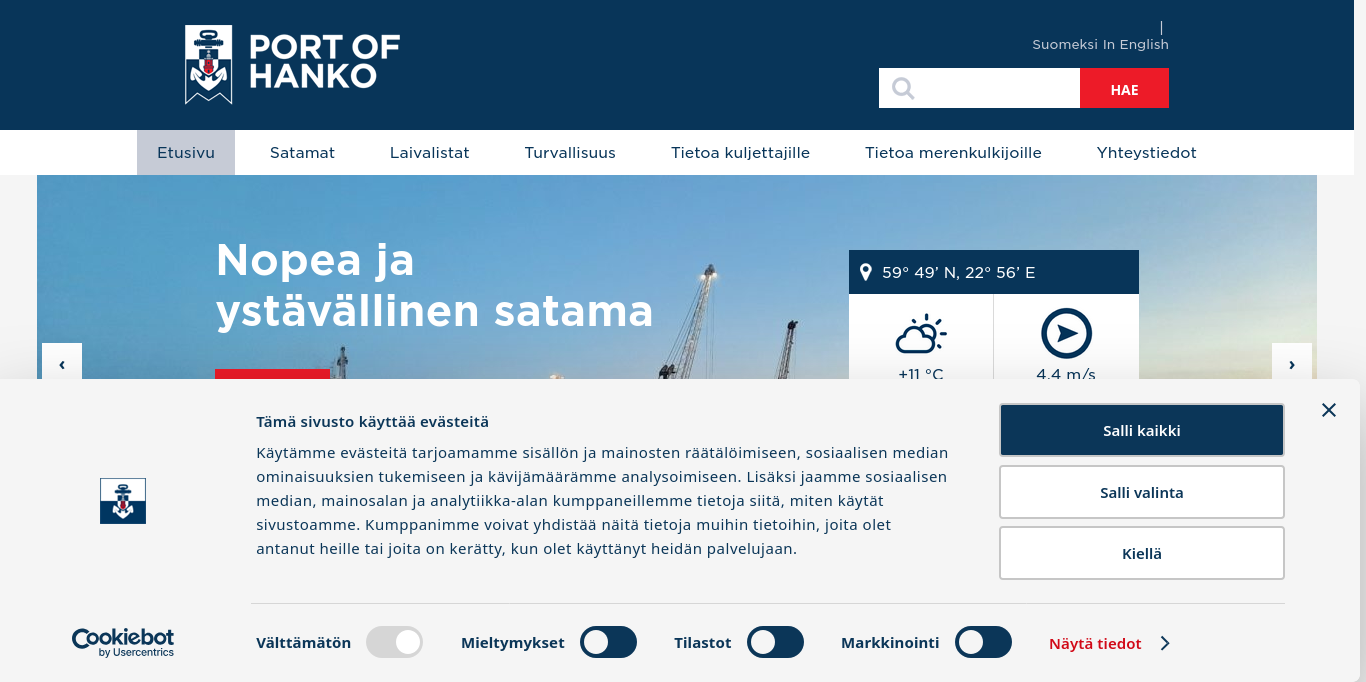Click the location pin icon
Viewport: 1366px width, 682px height.
pyautogui.click(x=866, y=272)
